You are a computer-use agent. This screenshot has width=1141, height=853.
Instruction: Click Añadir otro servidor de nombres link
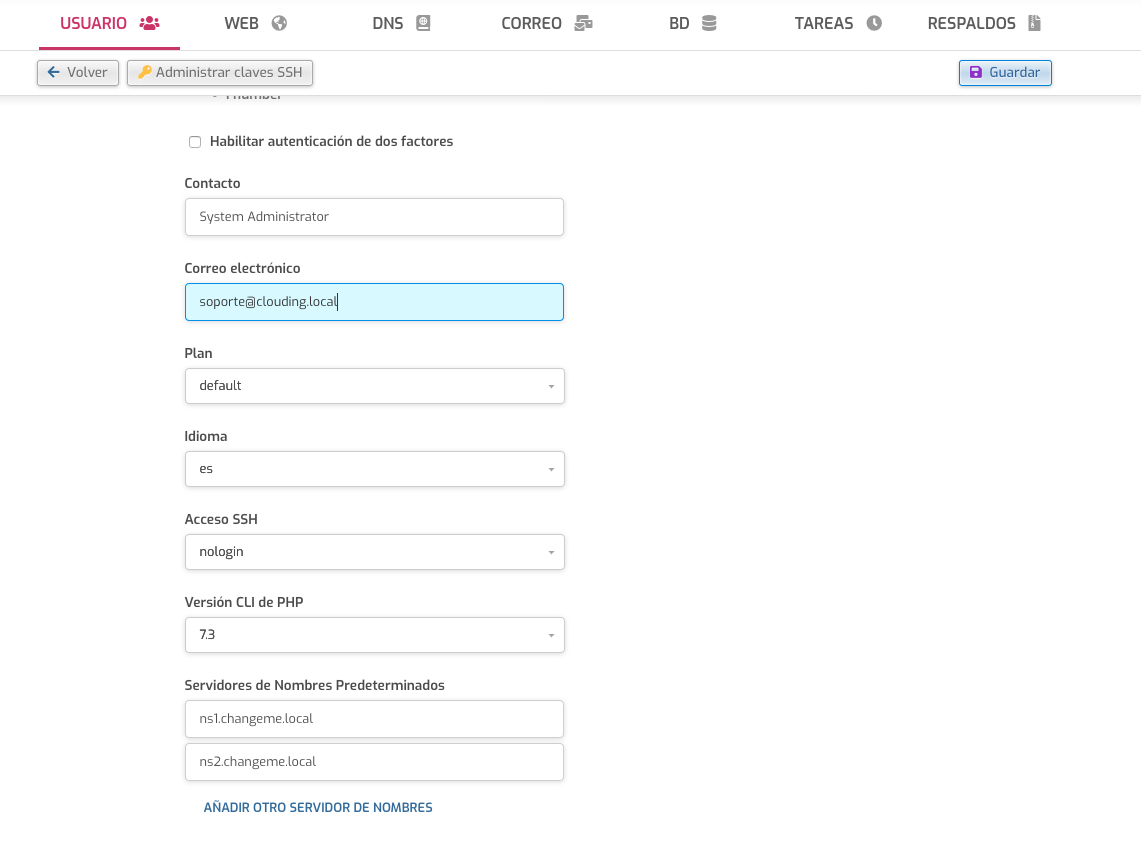318,808
